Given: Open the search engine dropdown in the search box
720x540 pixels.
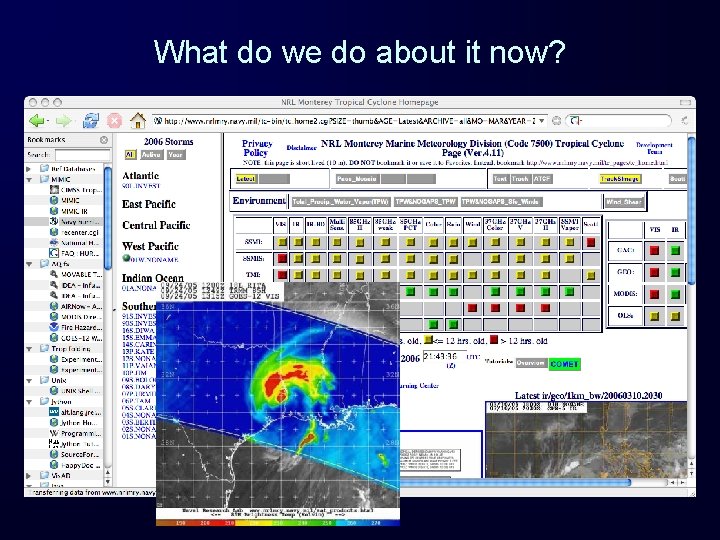Looking at the screenshot, I should (x=575, y=121).
